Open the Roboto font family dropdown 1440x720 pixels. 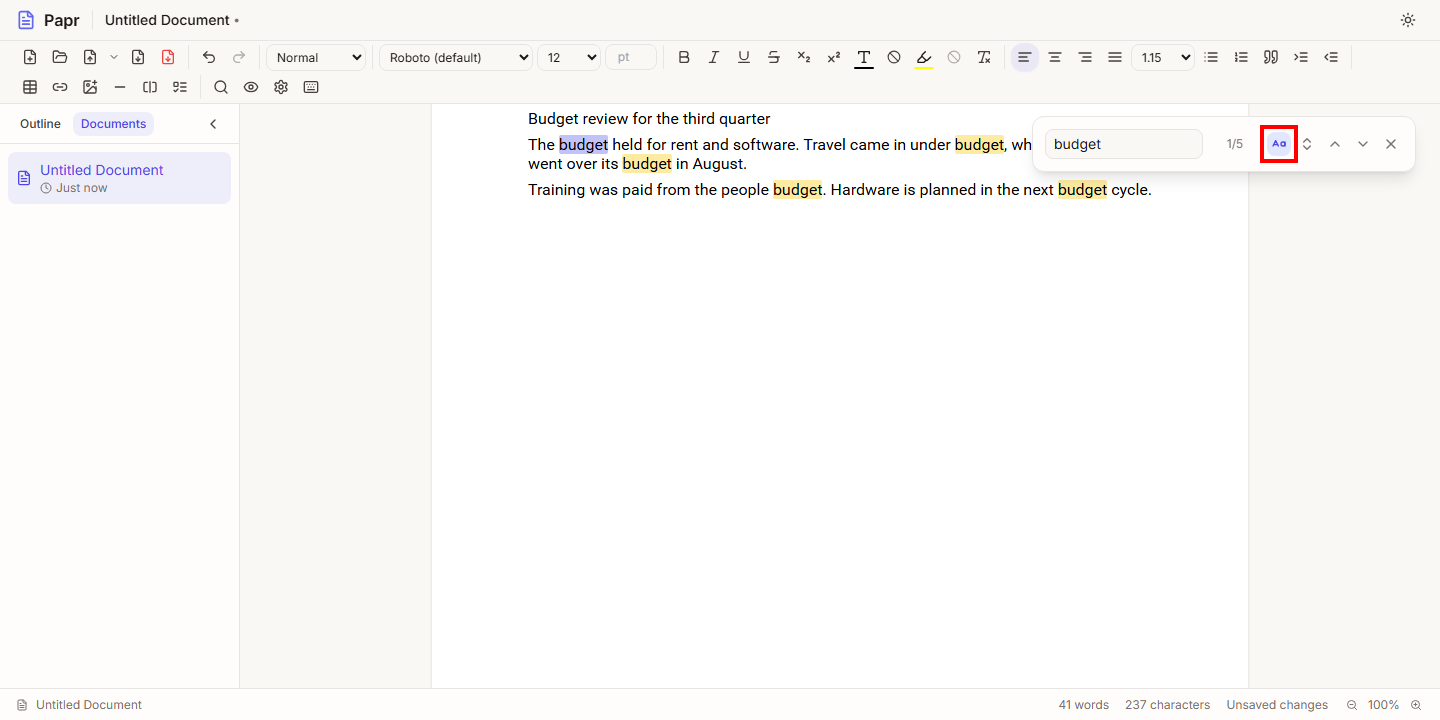[x=456, y=57]
